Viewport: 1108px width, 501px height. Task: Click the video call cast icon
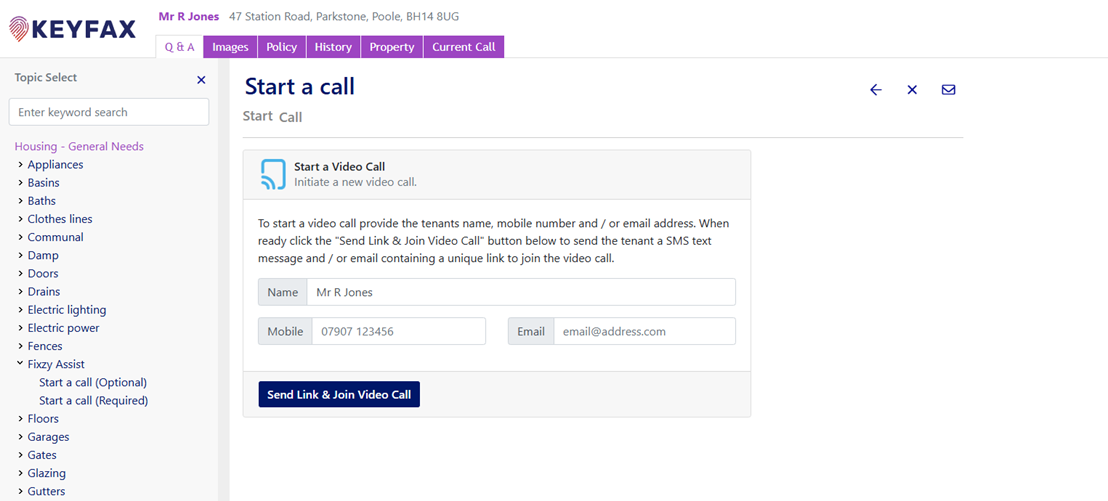tap(273, 174)
